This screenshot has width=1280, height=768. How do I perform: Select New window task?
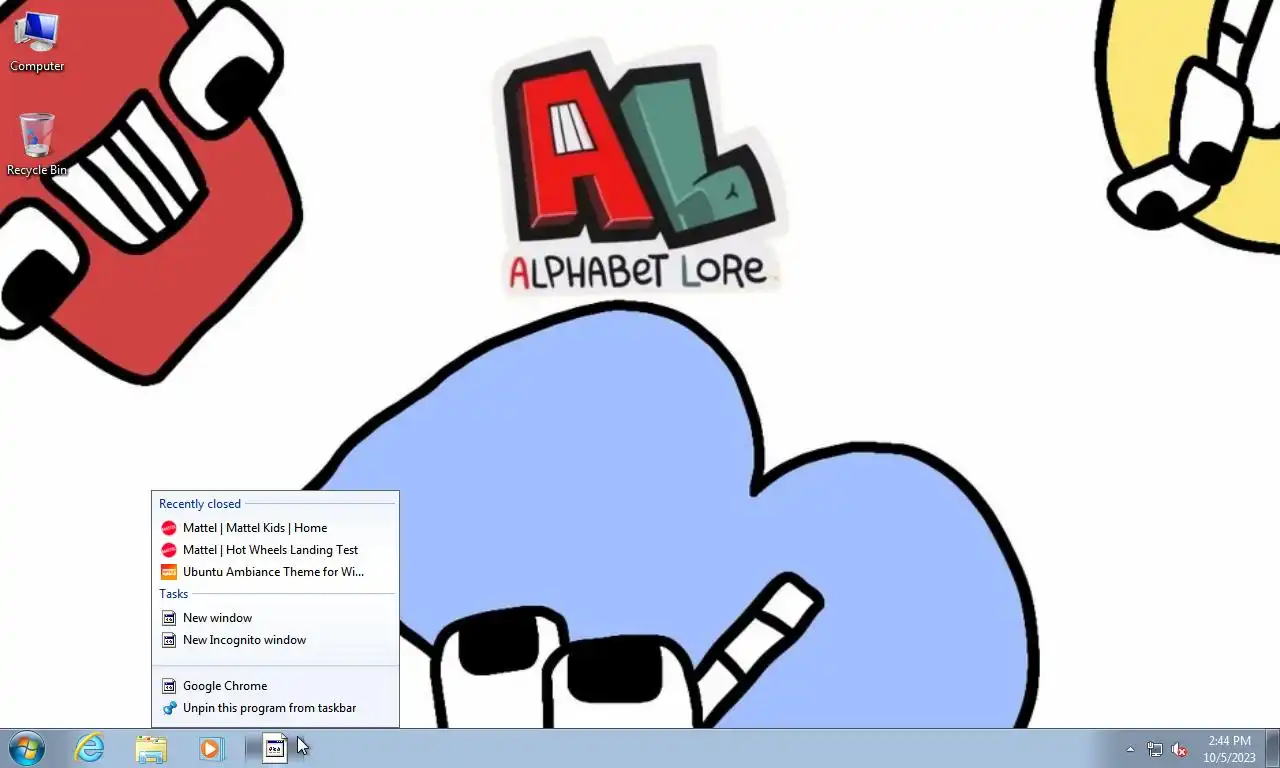[x=275, y=618]
